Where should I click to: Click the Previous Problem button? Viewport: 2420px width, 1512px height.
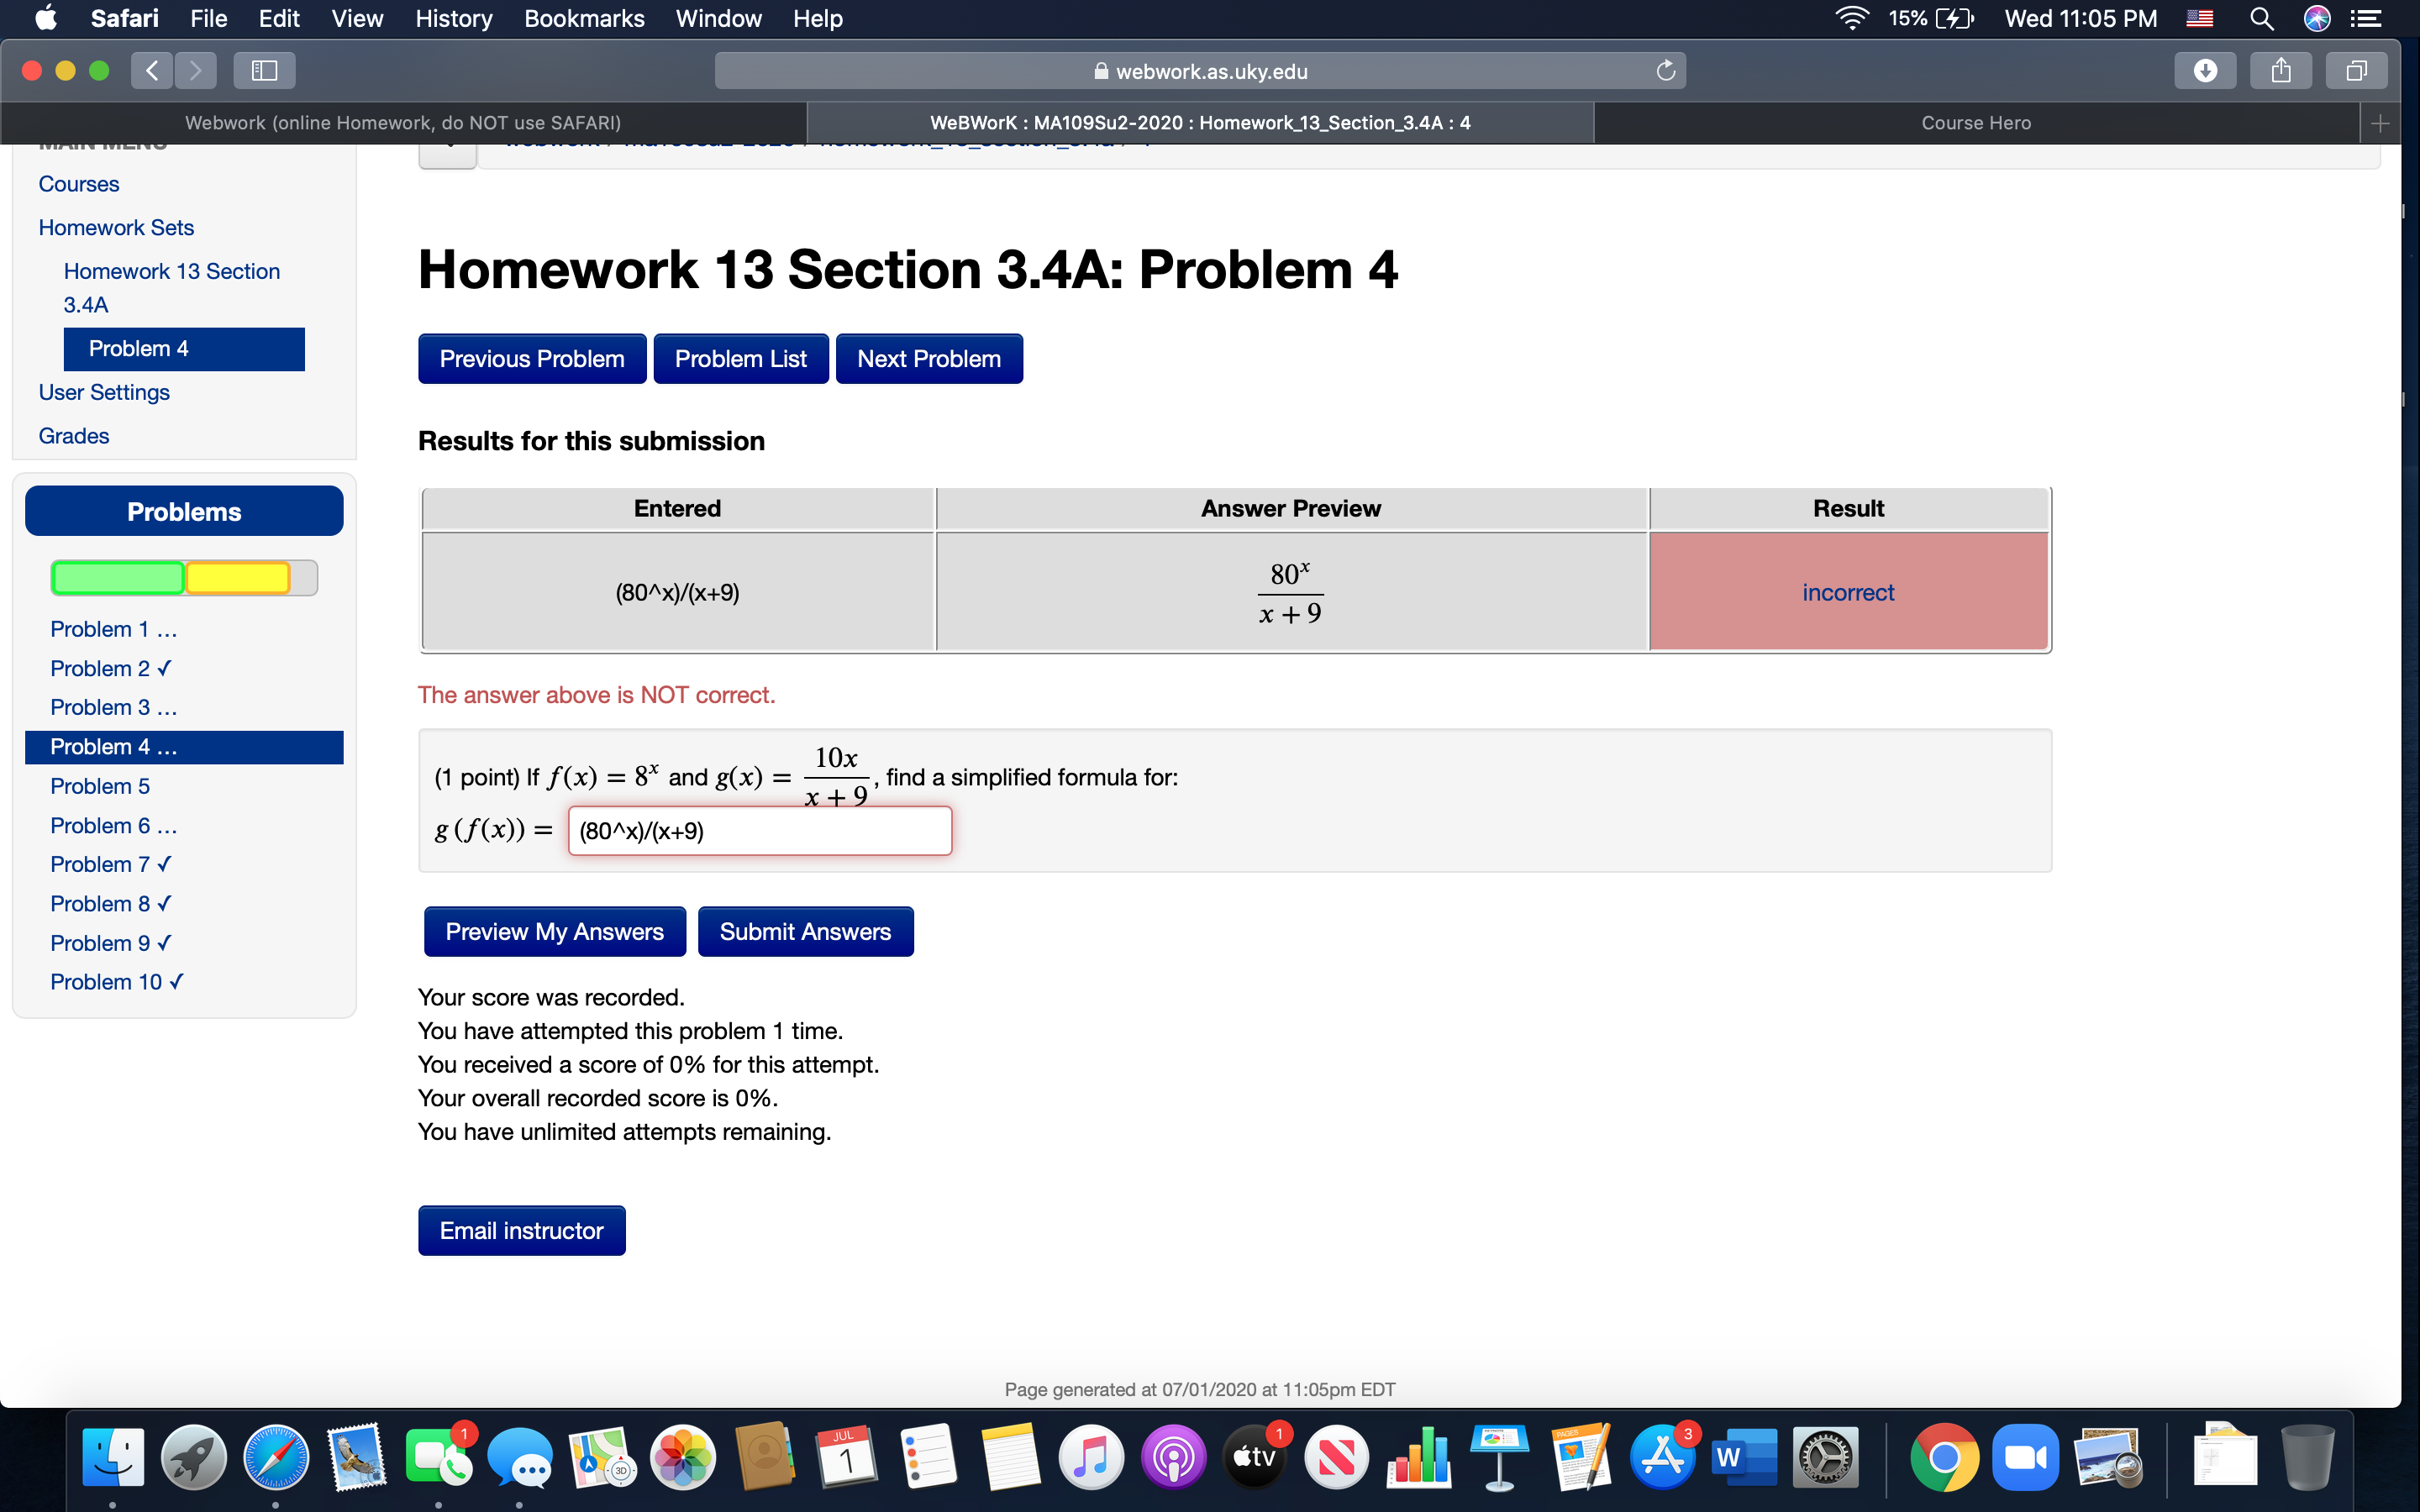click(529, 359)
